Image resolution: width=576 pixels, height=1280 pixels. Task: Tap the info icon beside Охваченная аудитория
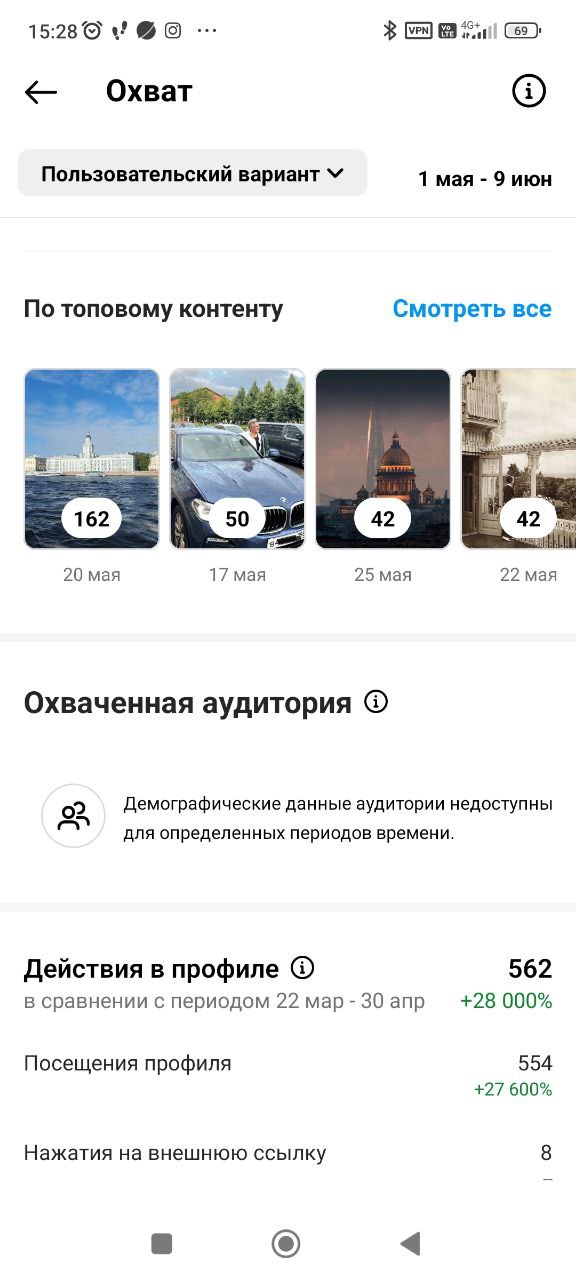tap(376, 702)
